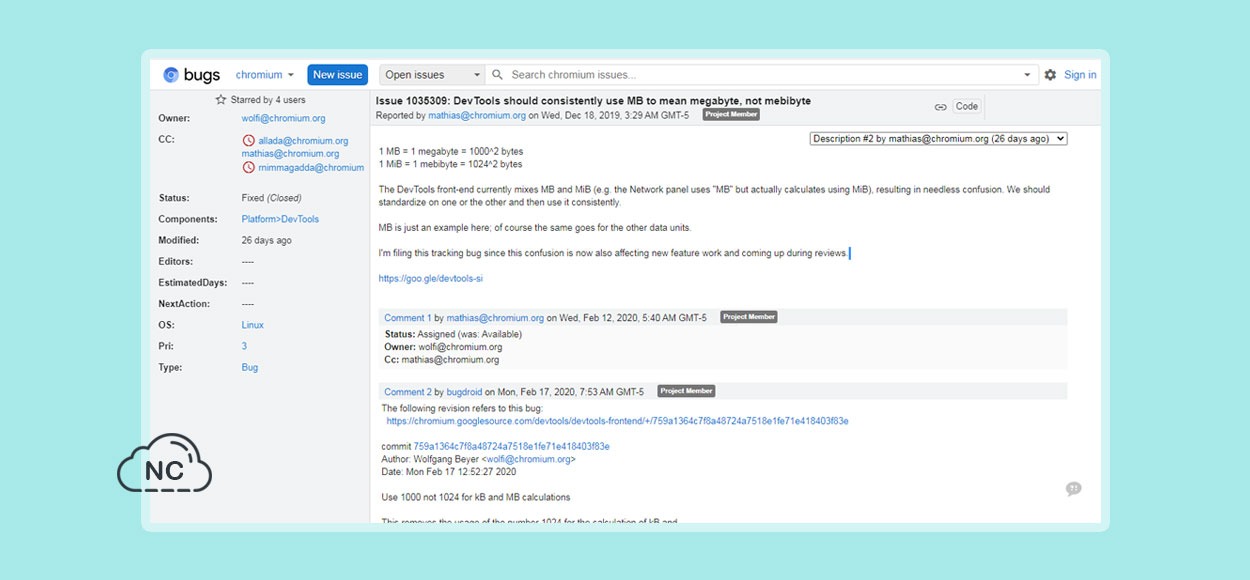Click the Project Member badge on Comment 1
Viewport: 1250px width, 580px height.
(749, 317)
